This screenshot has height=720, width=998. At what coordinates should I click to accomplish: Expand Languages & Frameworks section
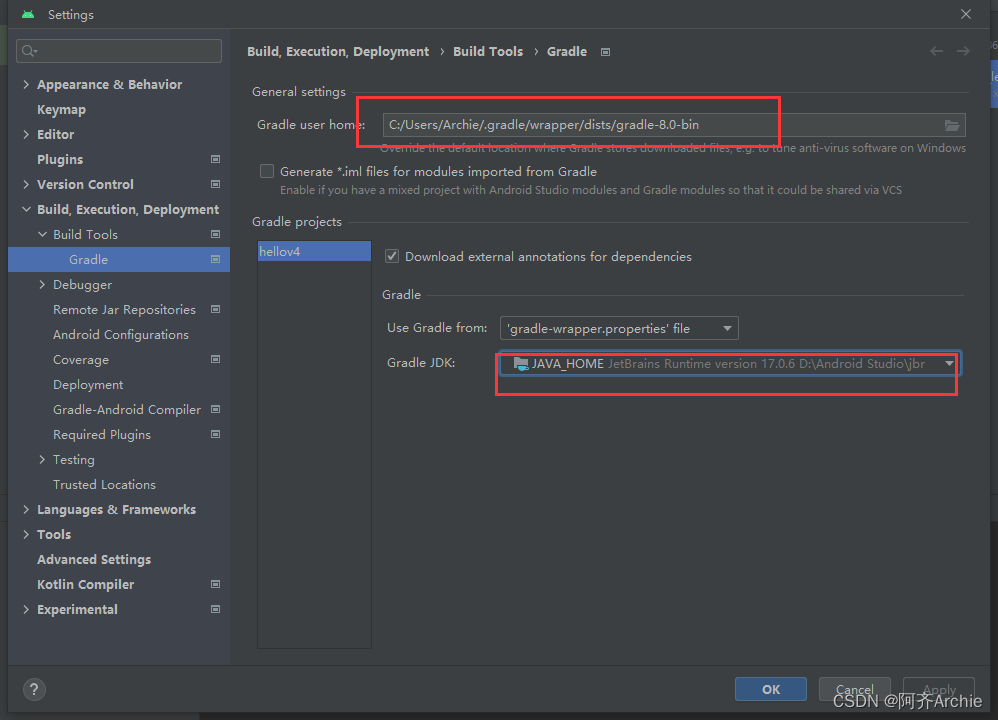26,509
